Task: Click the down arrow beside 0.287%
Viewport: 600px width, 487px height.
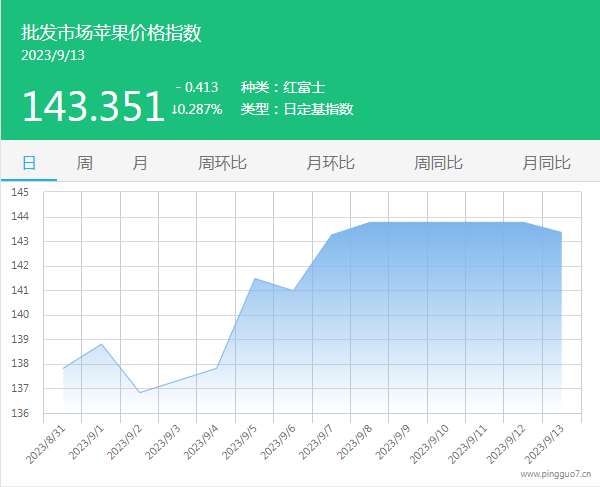Action: 176,109
